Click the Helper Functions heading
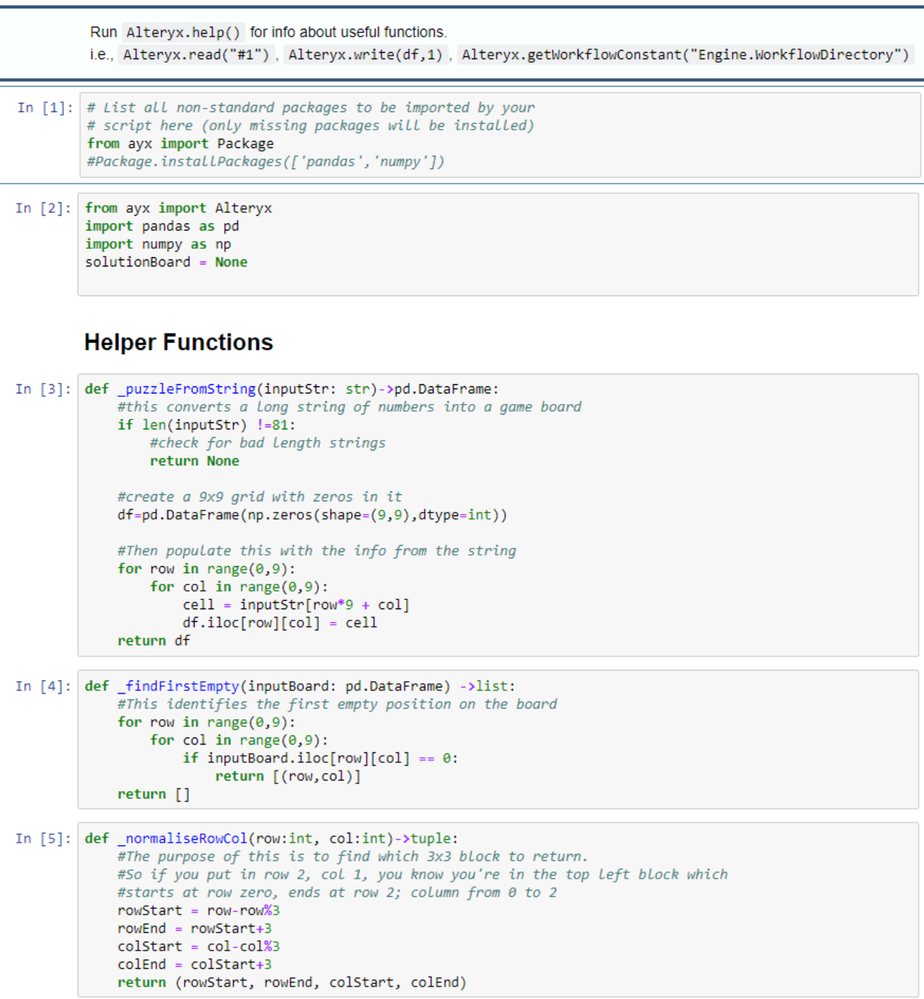This screenshot has height=999, width=924. point(178,342)
